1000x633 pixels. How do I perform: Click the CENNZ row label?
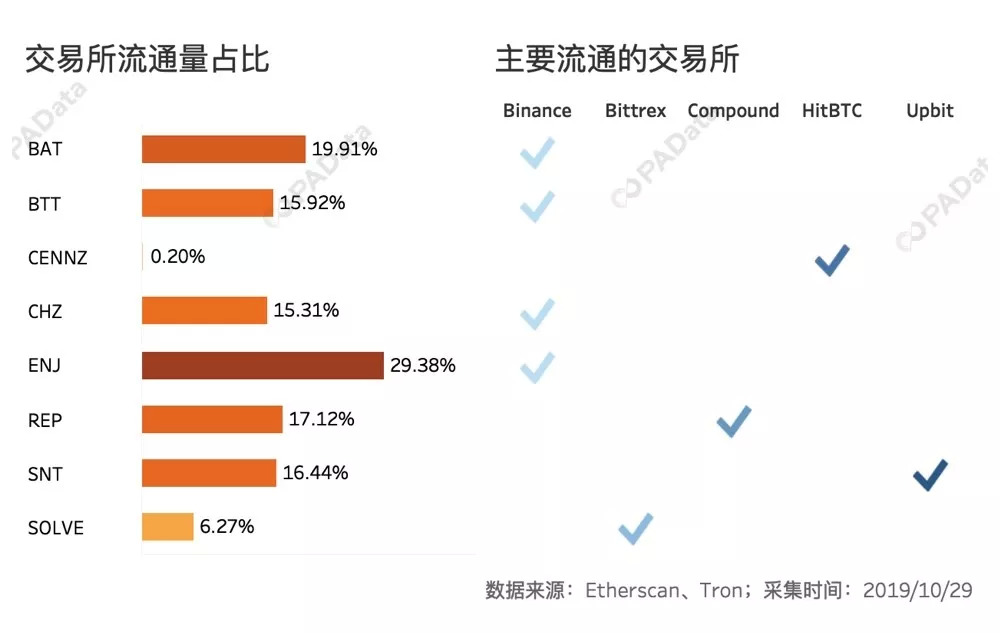coord(58,258)
